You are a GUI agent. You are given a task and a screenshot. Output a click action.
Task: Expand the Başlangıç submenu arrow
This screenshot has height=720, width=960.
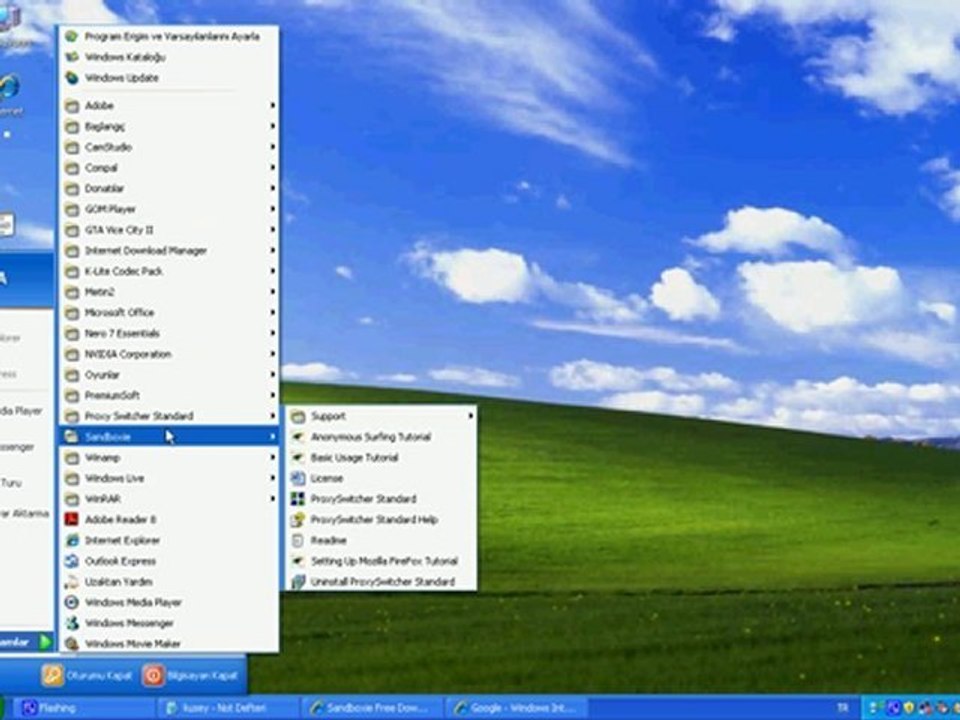click(x=273, y=127)
